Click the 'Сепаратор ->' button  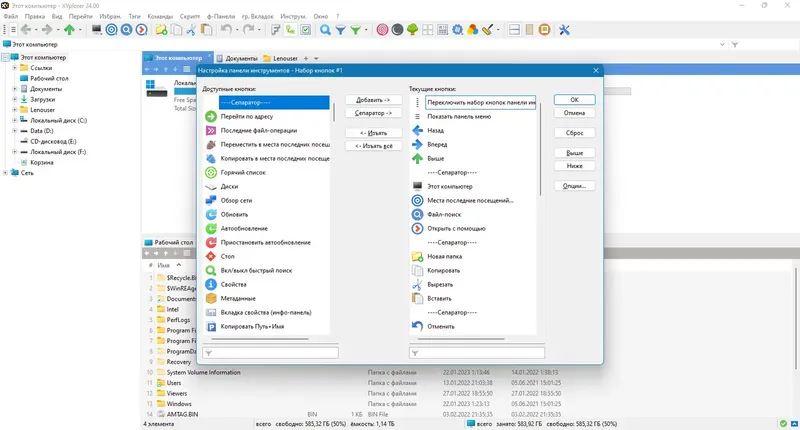373,113
